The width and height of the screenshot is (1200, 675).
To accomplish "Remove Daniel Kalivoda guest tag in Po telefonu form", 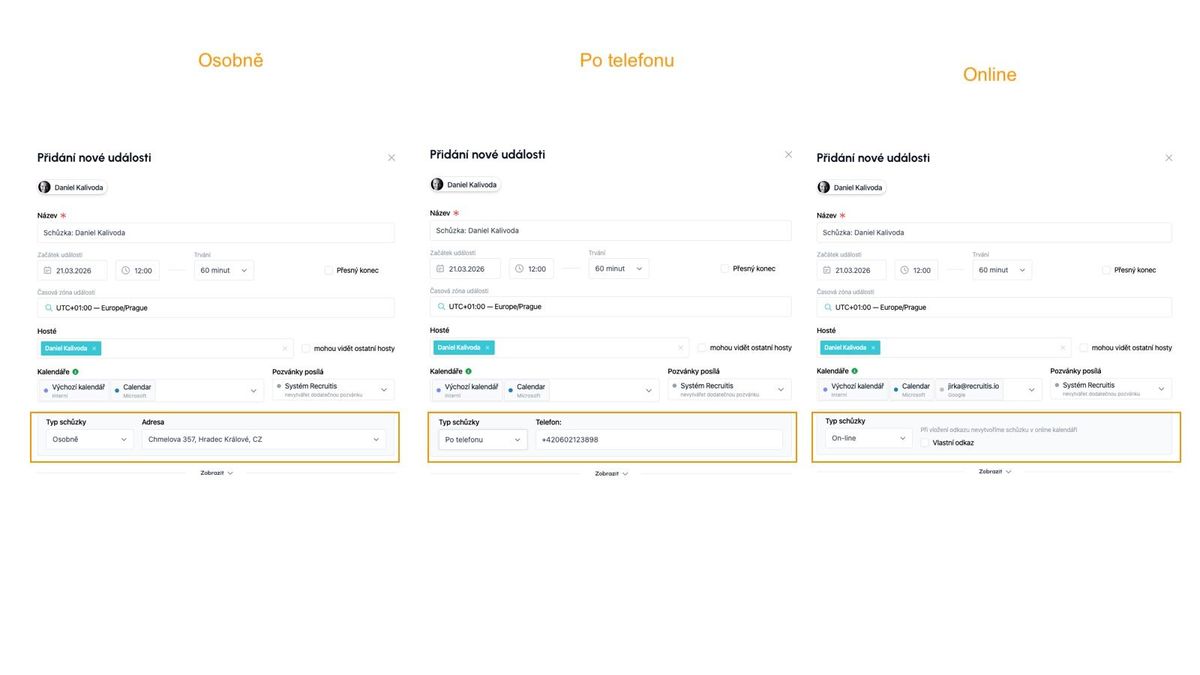I will (x=487, y=348).
